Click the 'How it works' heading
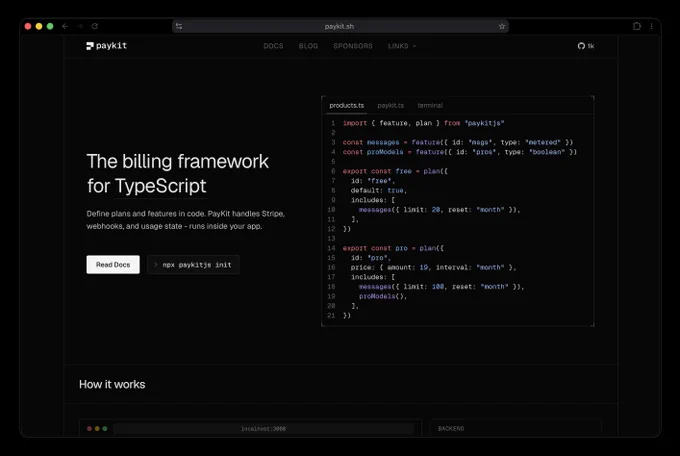680x456 pixels. point(112,384)
